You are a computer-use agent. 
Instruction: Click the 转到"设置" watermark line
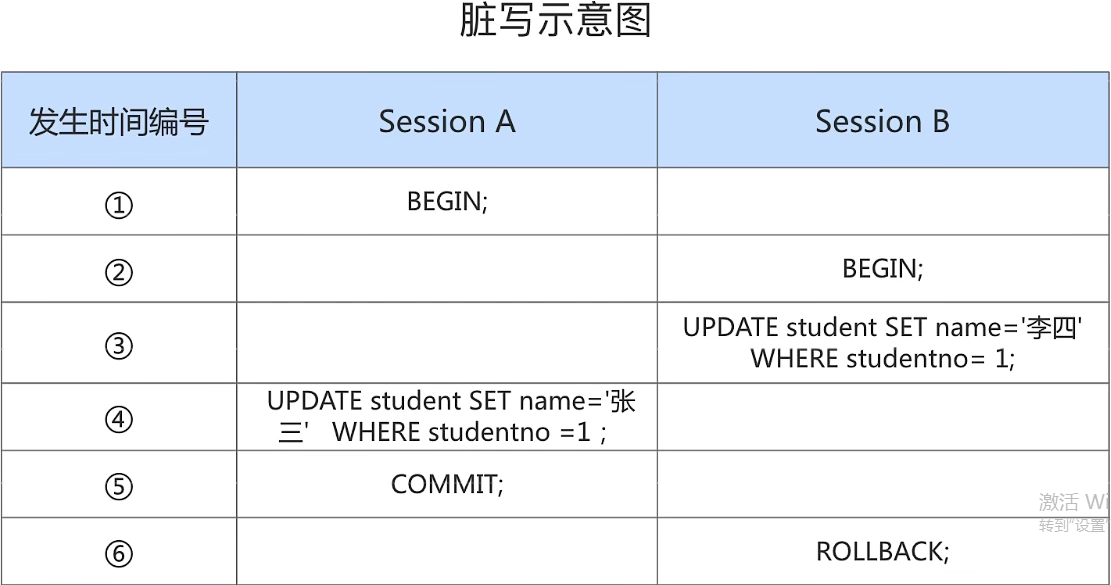point(1074,526)
